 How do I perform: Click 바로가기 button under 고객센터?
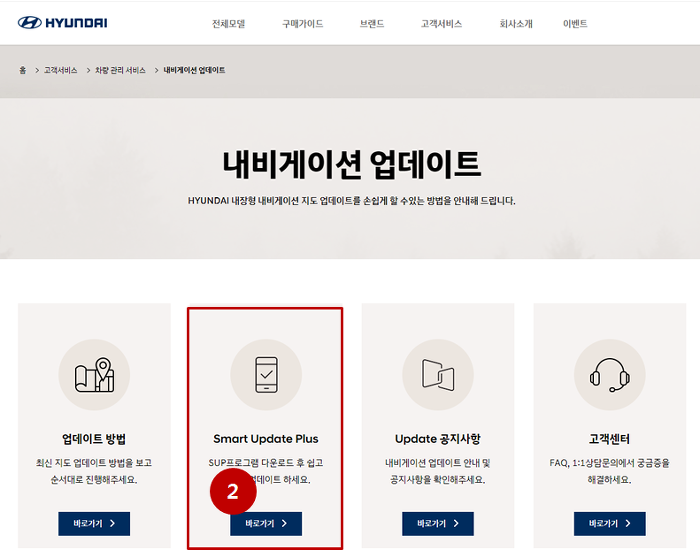pos(610,524)
